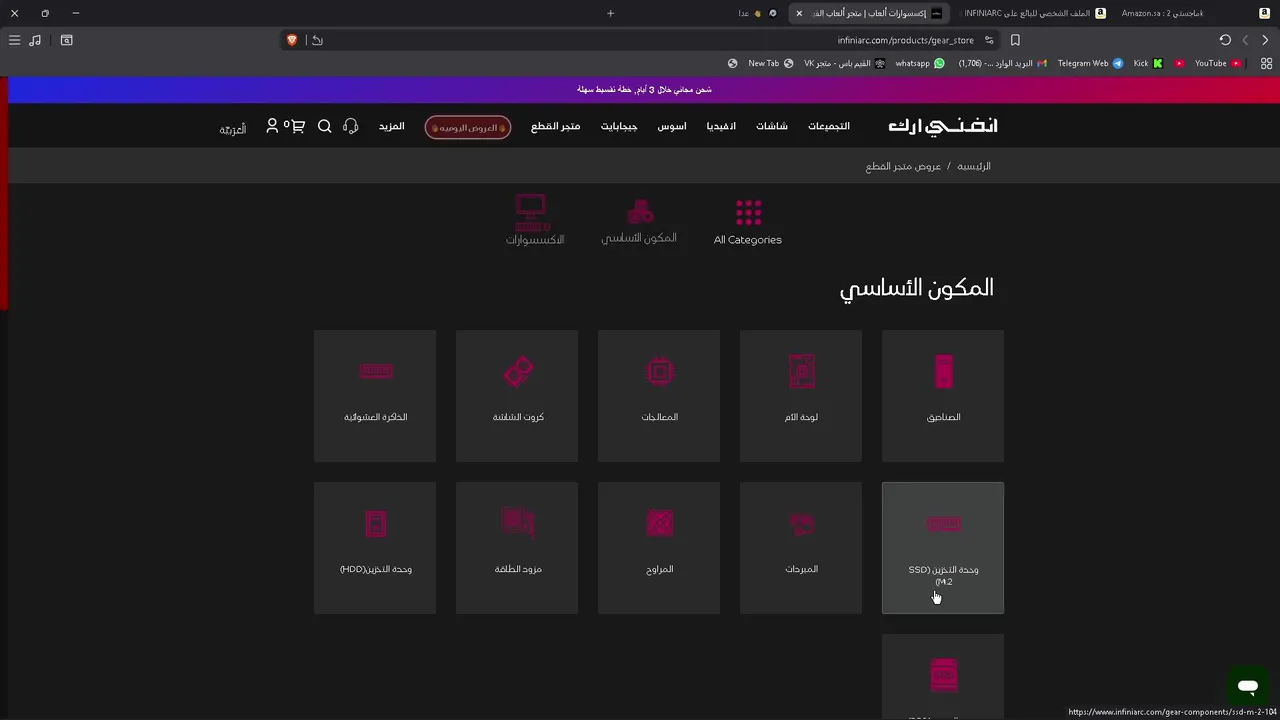Open the المعالجات (processors) category tile
The image size is (1280, 720).
pyautogui.click(x=659, y=396)
